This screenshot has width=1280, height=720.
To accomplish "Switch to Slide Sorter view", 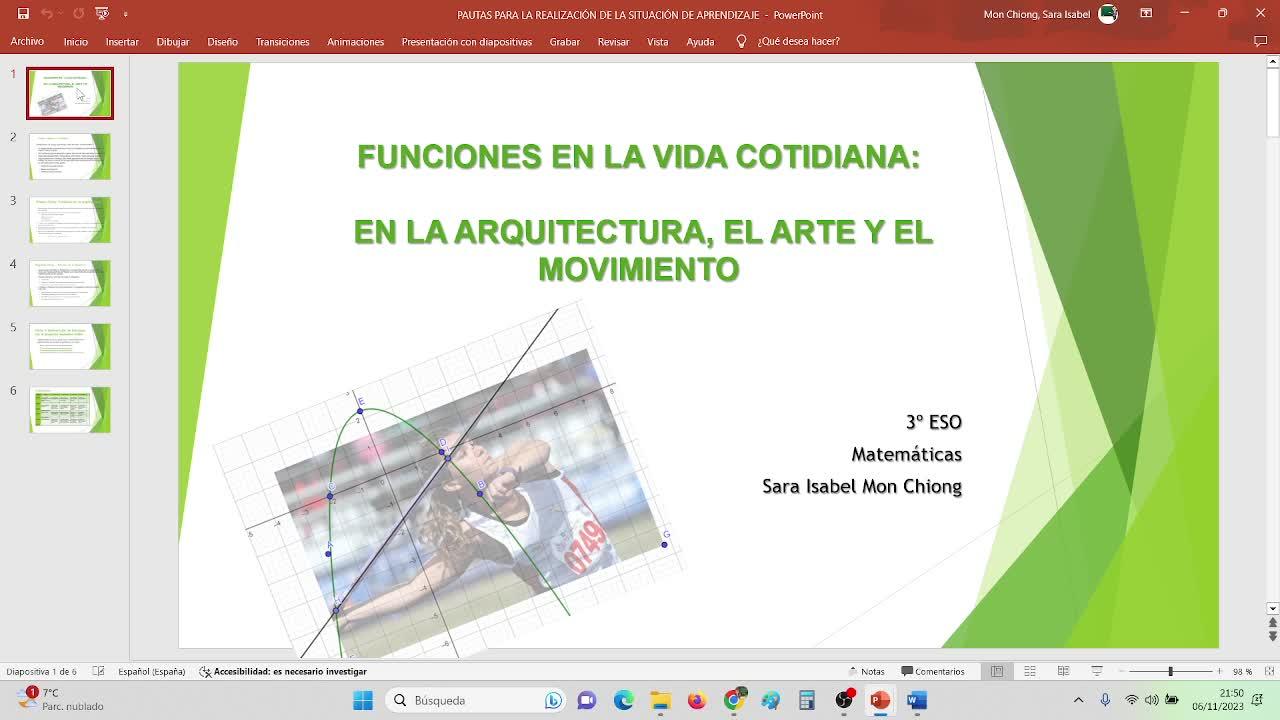I will coord(1030,671).
